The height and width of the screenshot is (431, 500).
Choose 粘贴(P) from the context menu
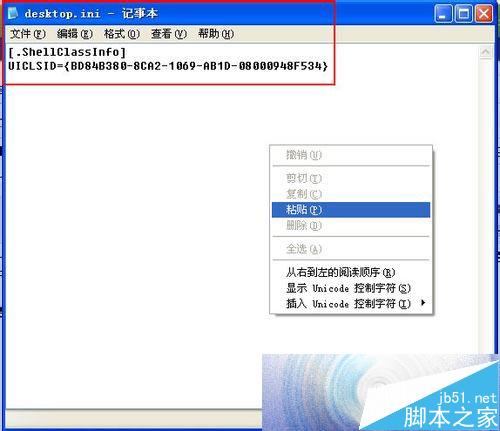(x=351, y=210)
